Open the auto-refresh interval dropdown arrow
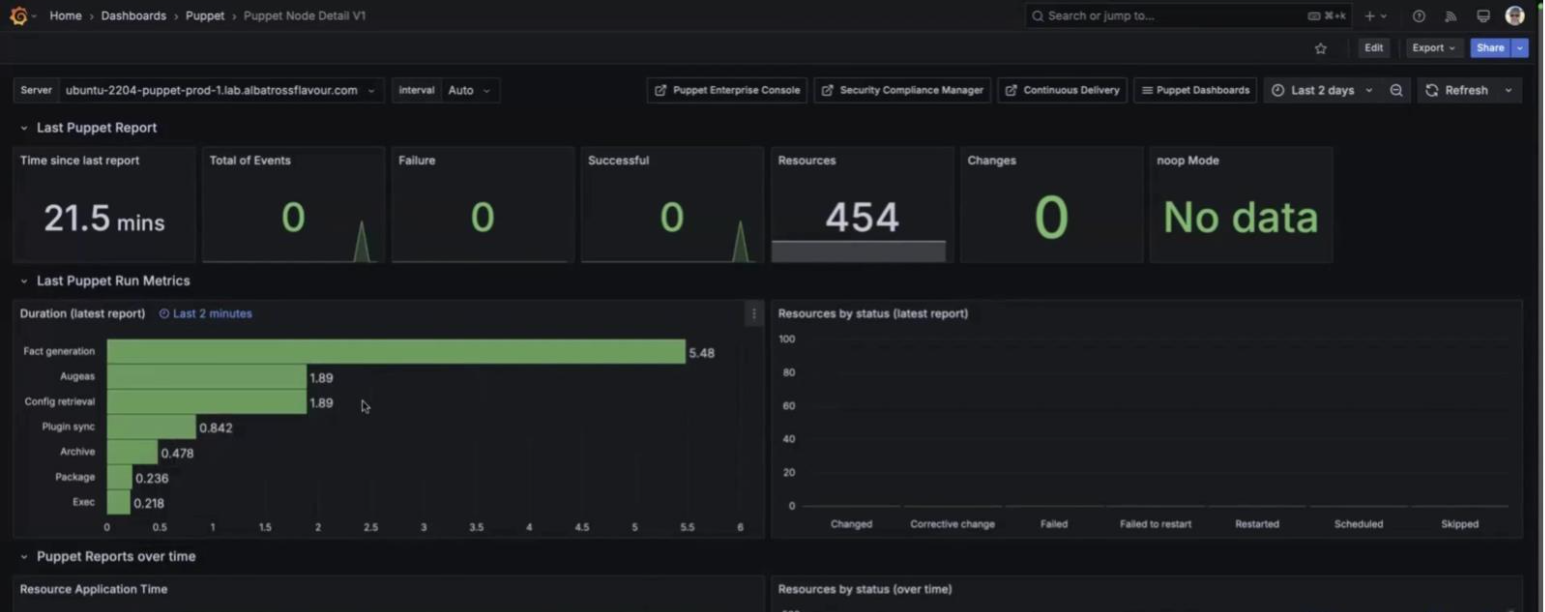Screen dimensions: 1545x612 pyautogui.click(x=1508, y=90)
